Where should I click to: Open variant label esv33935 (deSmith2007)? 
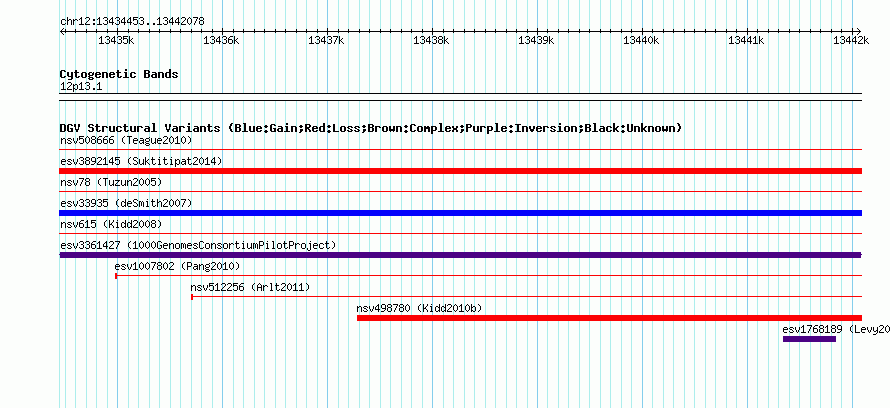tap(126, 203)
